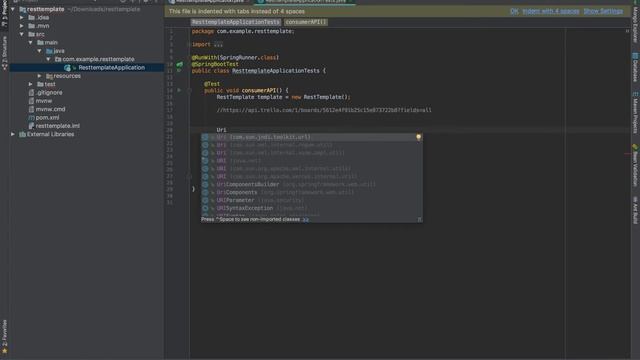Click the Spring Boot class icon beside RestTemplateApplication
The height and width of the screenshot is (360, 640).
coord(67,68)
